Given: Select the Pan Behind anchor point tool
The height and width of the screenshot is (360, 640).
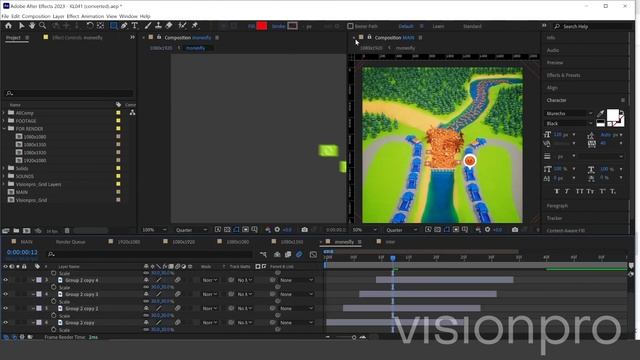Looking at the screenshot, I should click(x=100, y=26).
